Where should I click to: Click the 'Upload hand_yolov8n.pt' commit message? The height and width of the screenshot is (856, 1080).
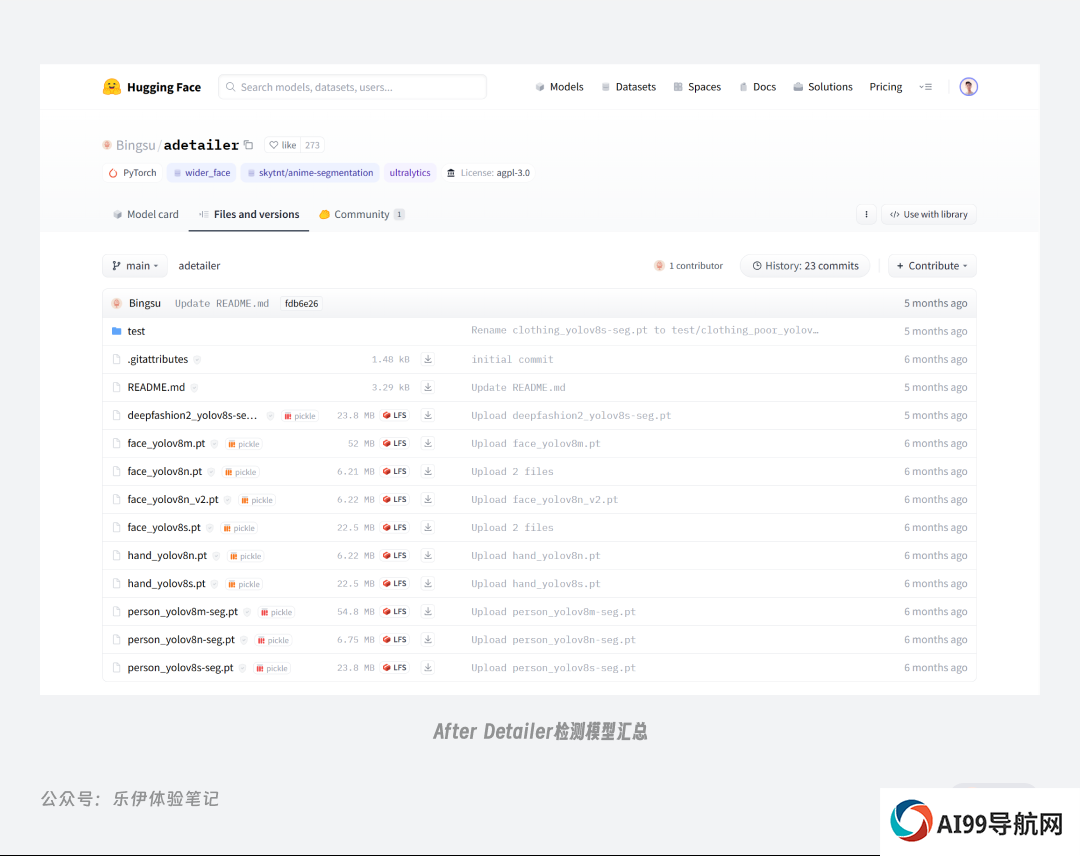536,556
